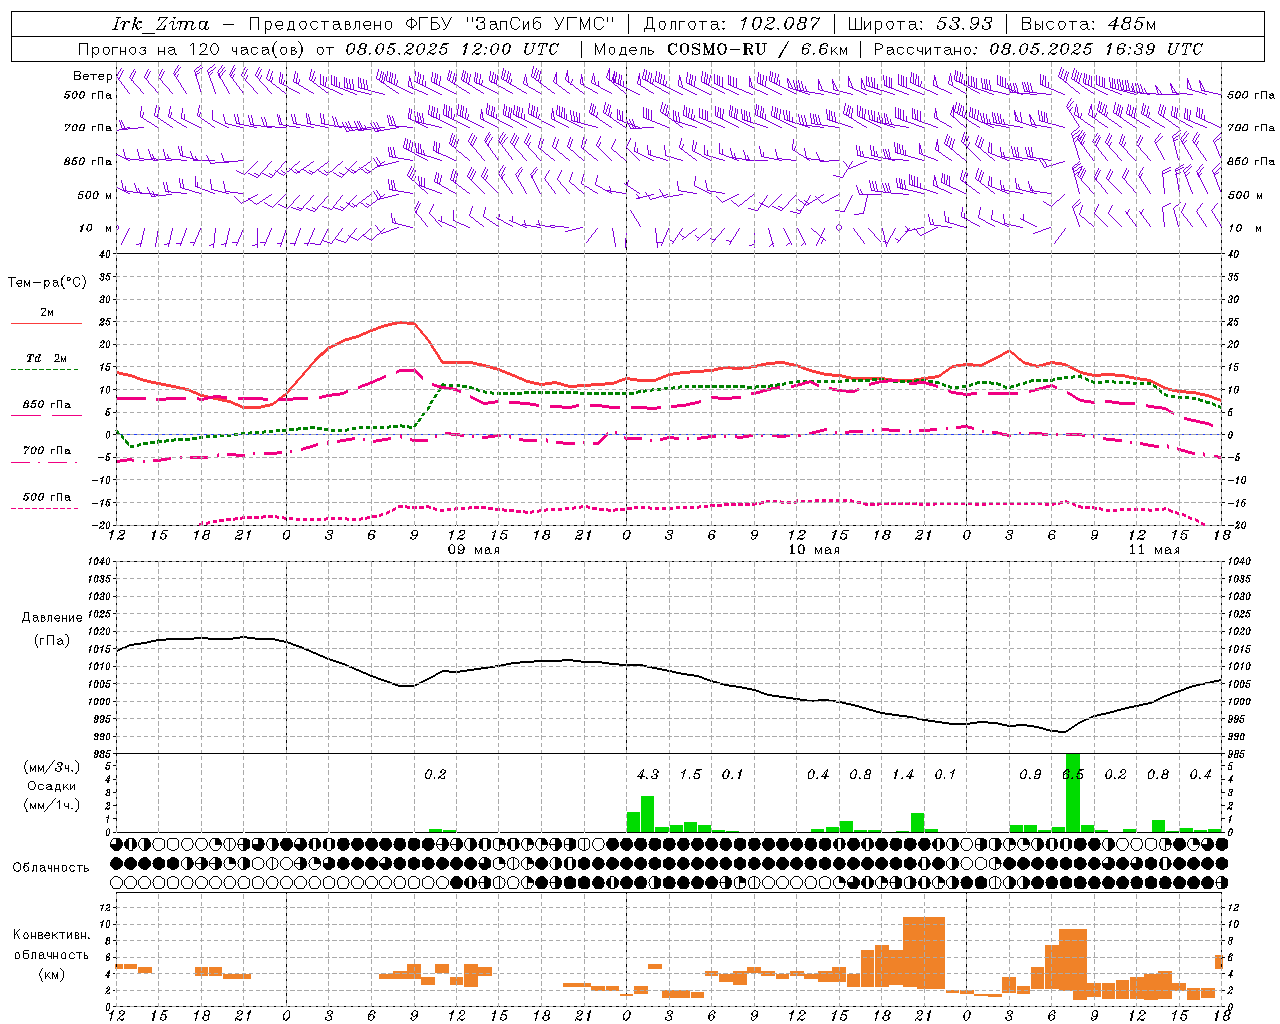Image resolution: width=1280 pixels, height=1024 pixels.
Task: Click the station title "Irk_Zima"
Action: click(161, 24)
